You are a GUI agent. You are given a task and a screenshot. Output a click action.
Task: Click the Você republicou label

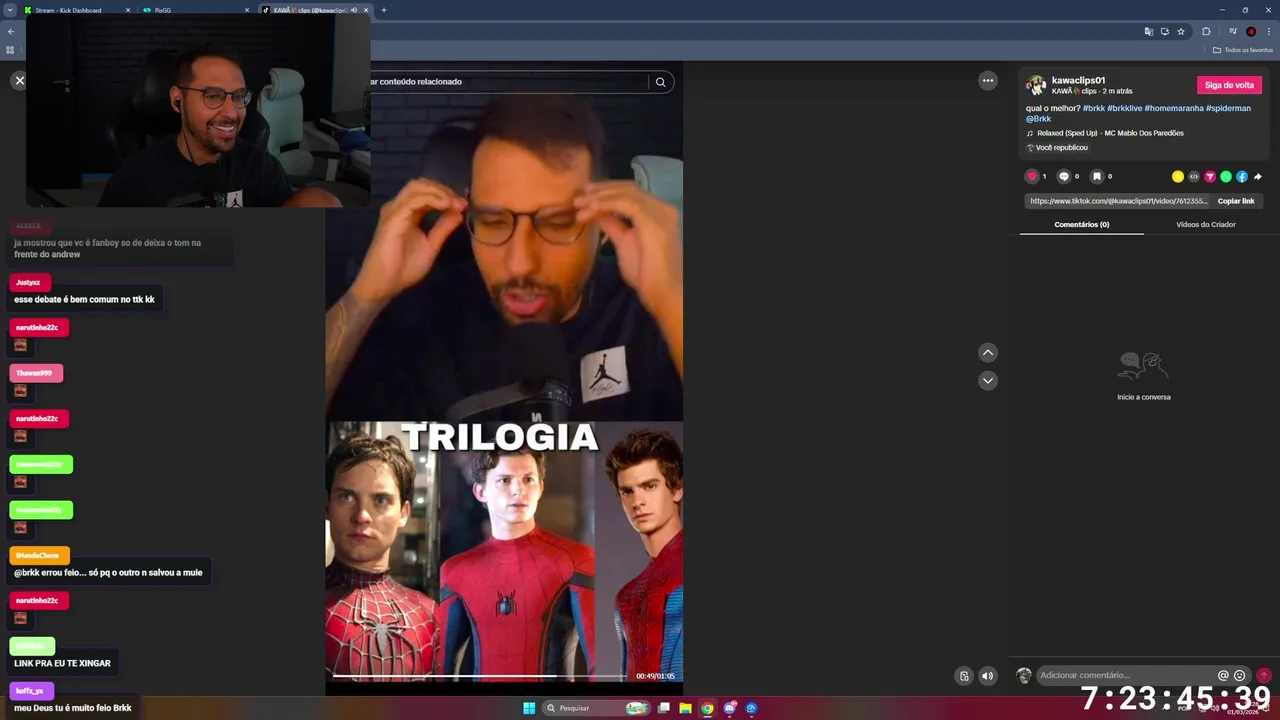(1061, 148)
